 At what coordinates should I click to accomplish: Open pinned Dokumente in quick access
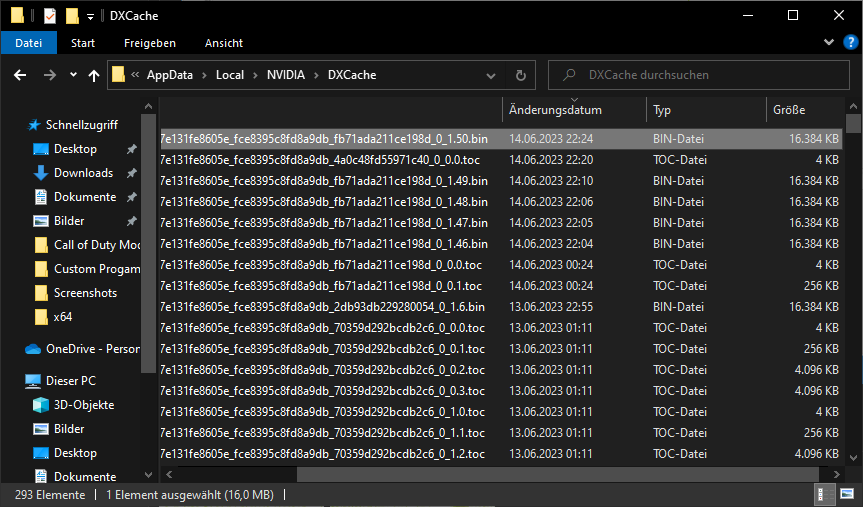click(x=85, y=197)
